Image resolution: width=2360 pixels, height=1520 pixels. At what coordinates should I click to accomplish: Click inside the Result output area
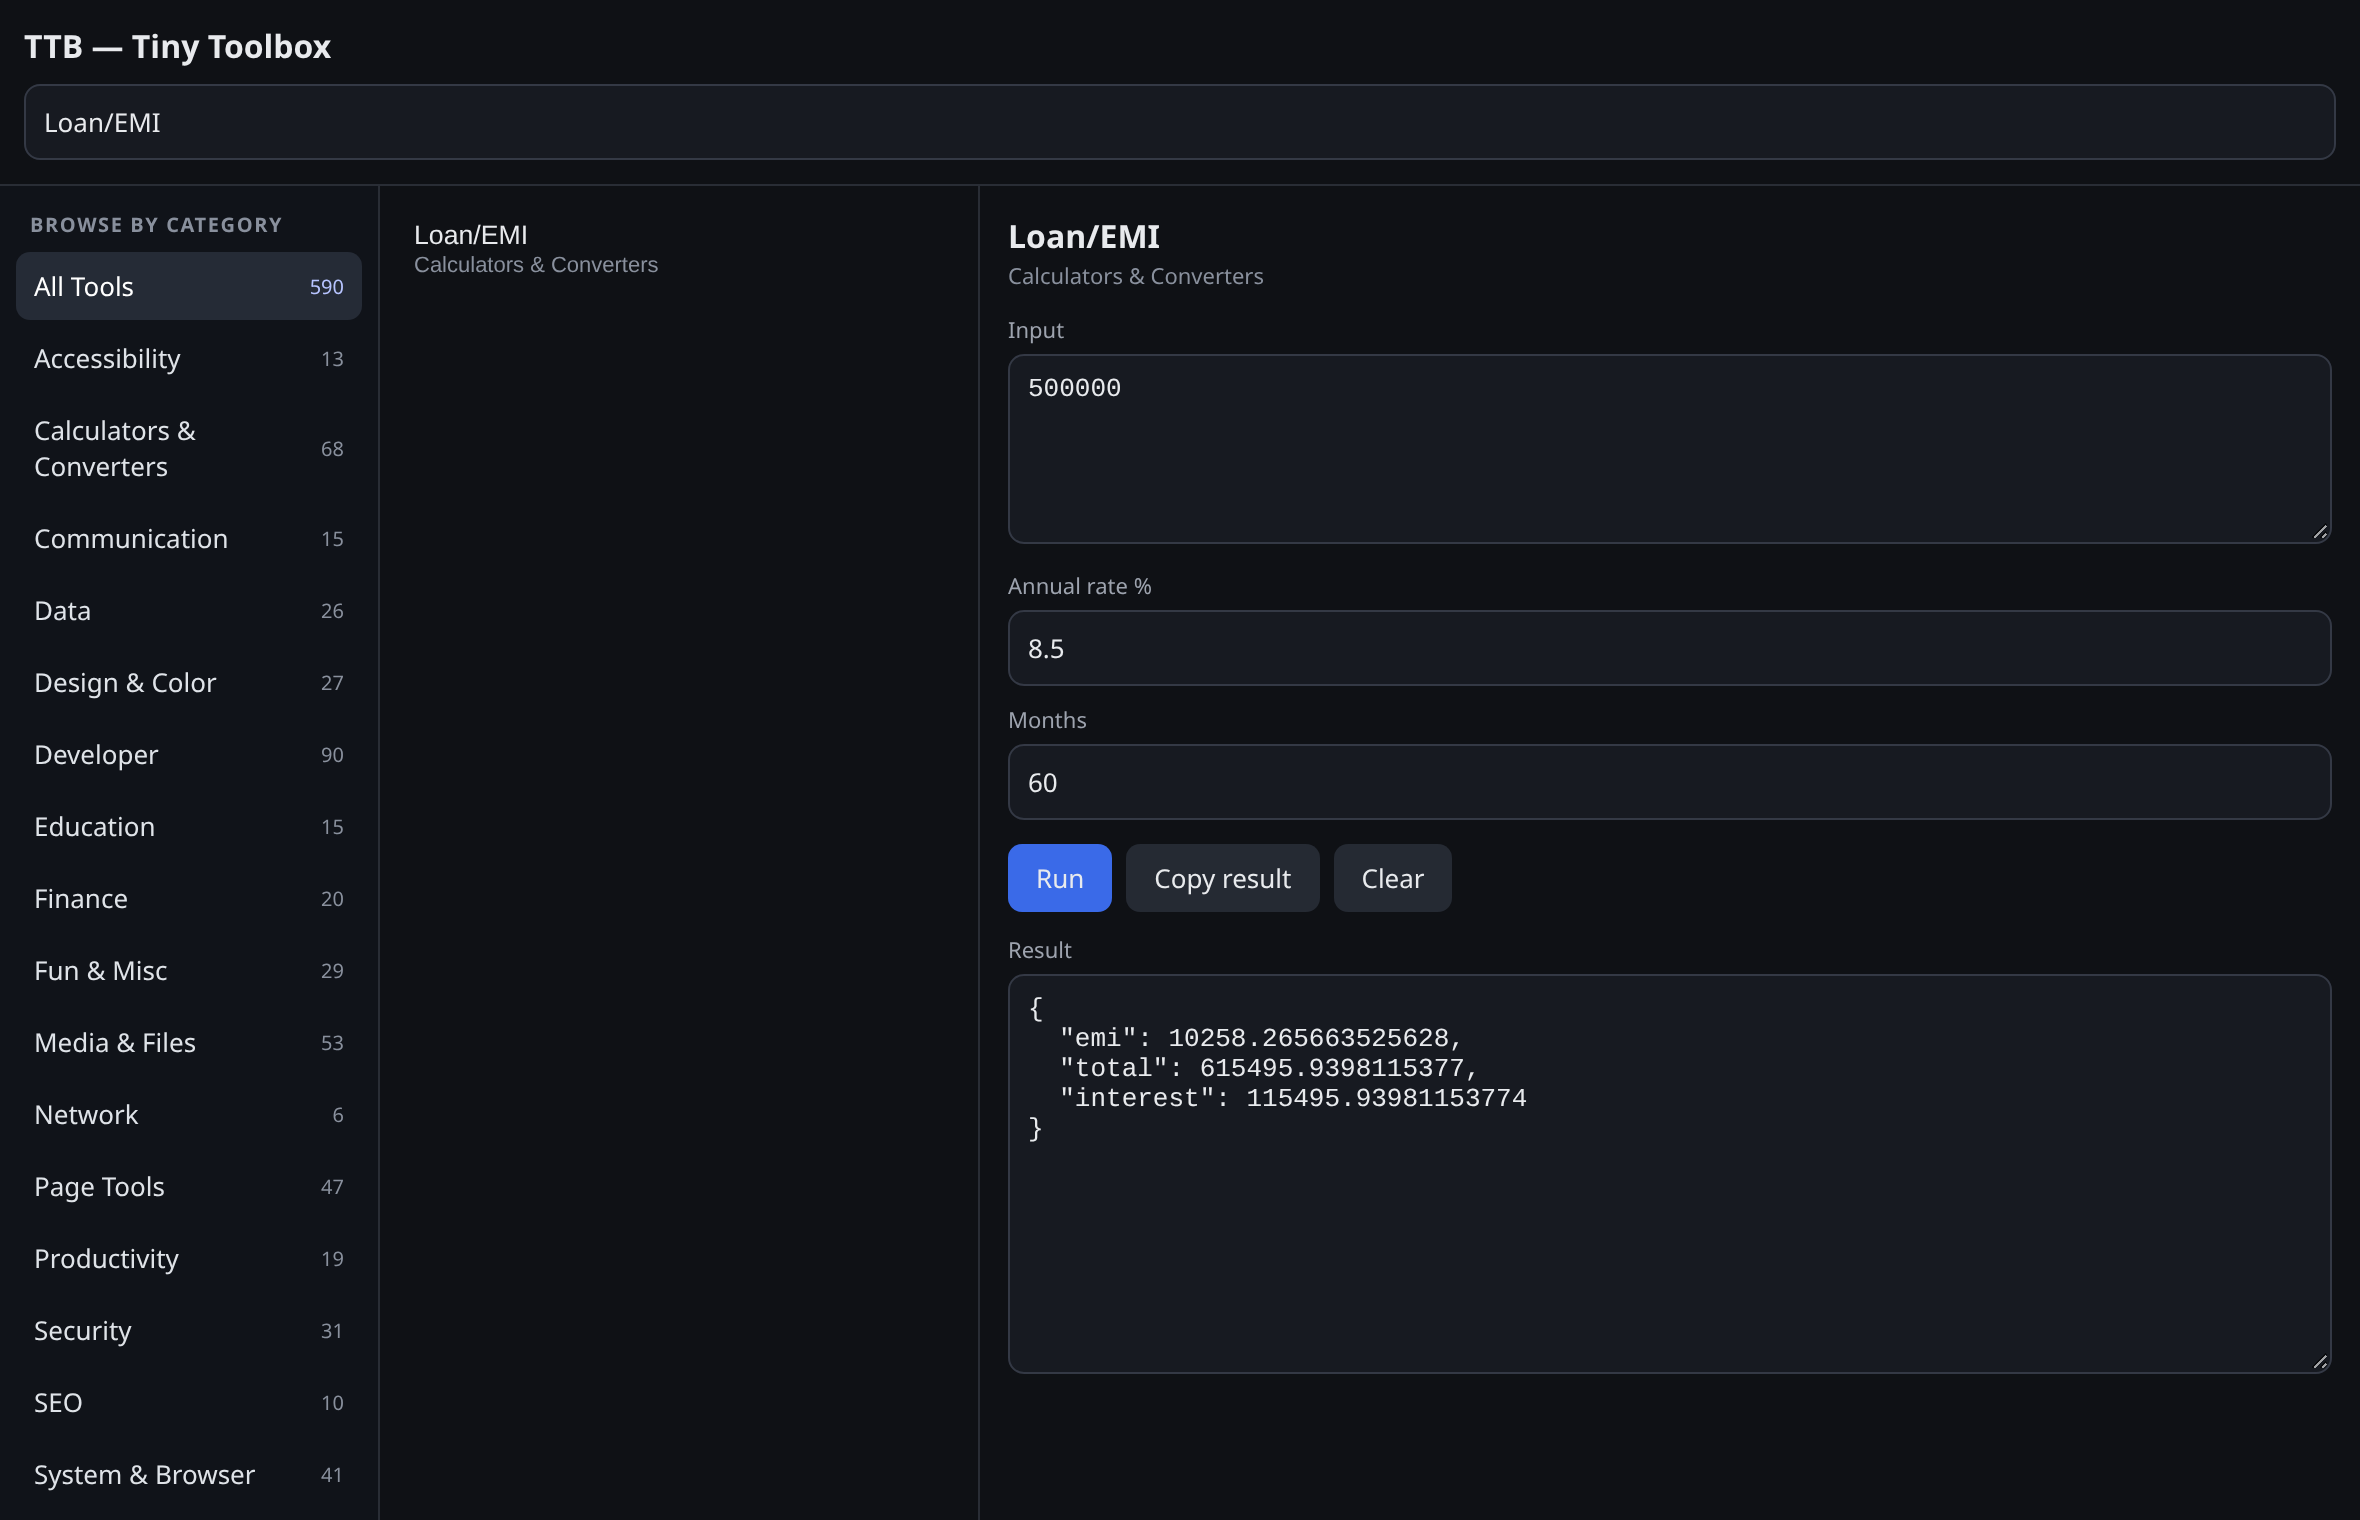click(1669, 1174)
